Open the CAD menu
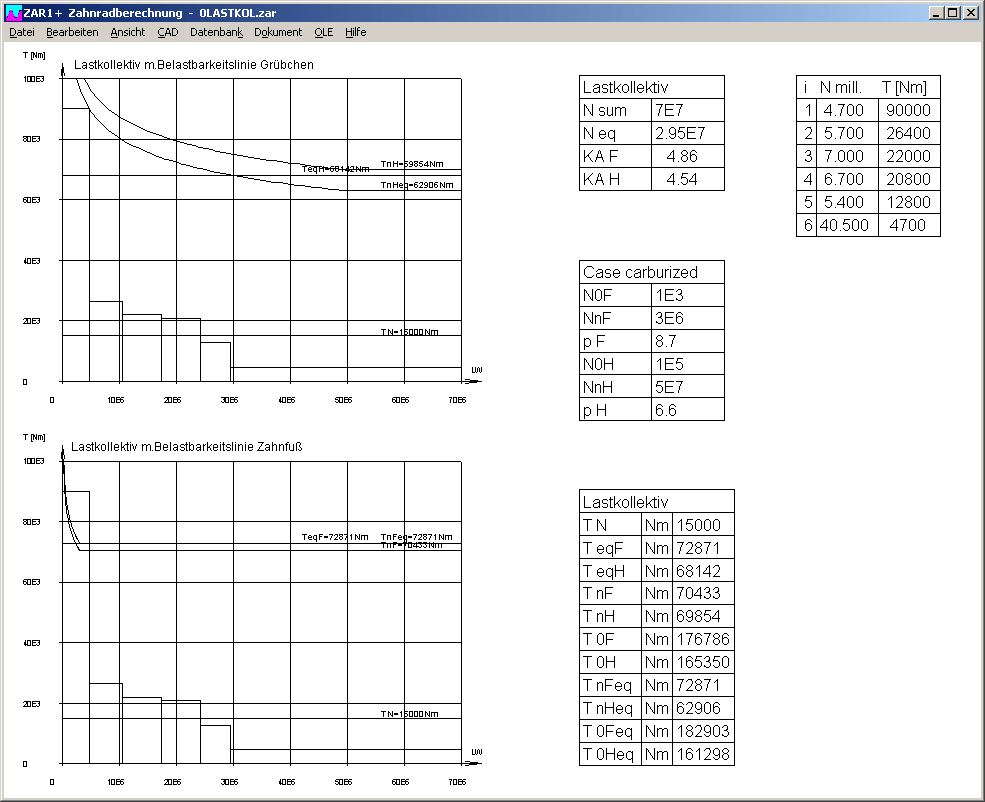The width and height of the screenshot is (985, 802). point(167,32)
